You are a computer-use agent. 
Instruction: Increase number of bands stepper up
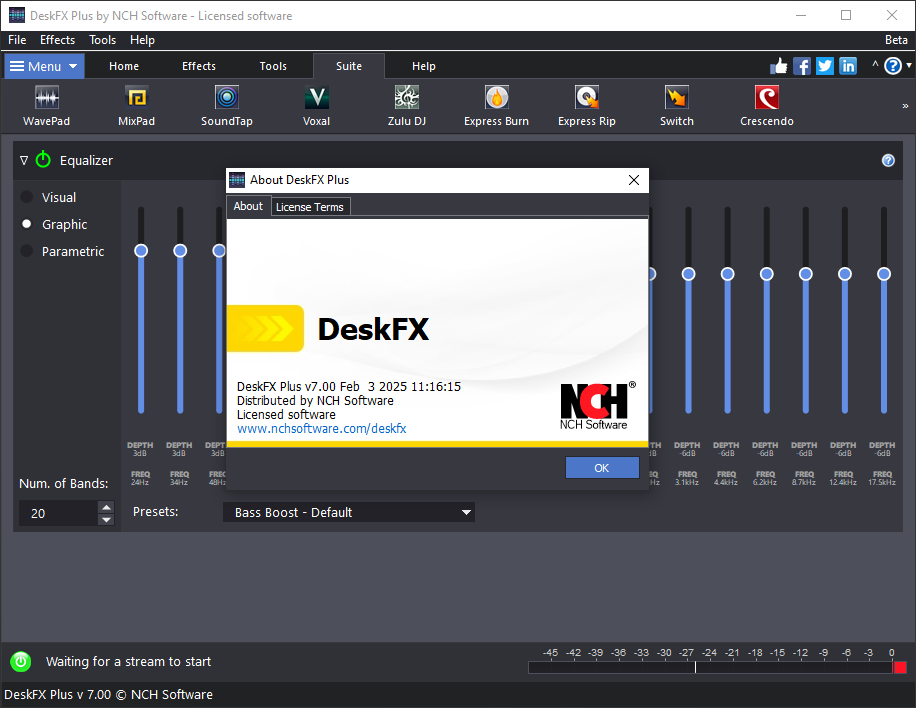106,507
